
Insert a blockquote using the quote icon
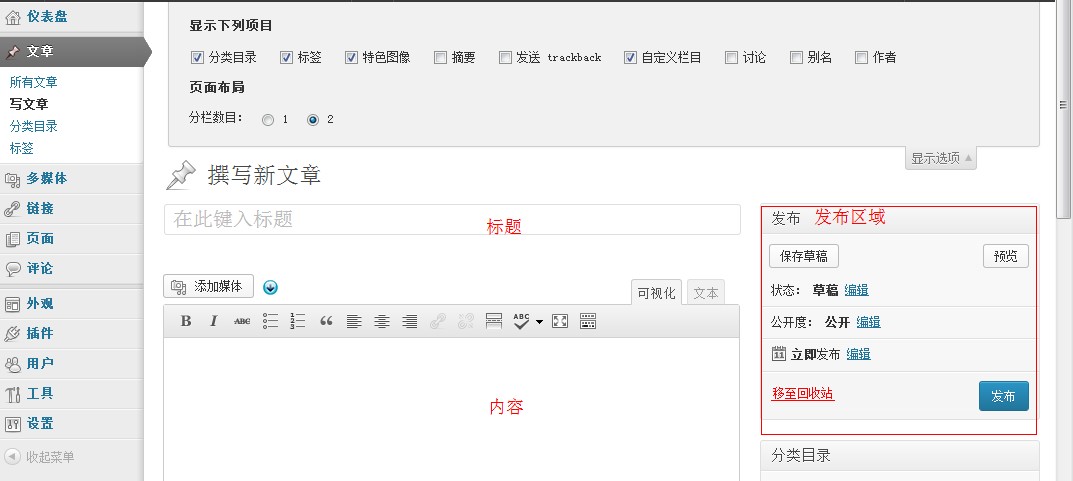(326, 321)
